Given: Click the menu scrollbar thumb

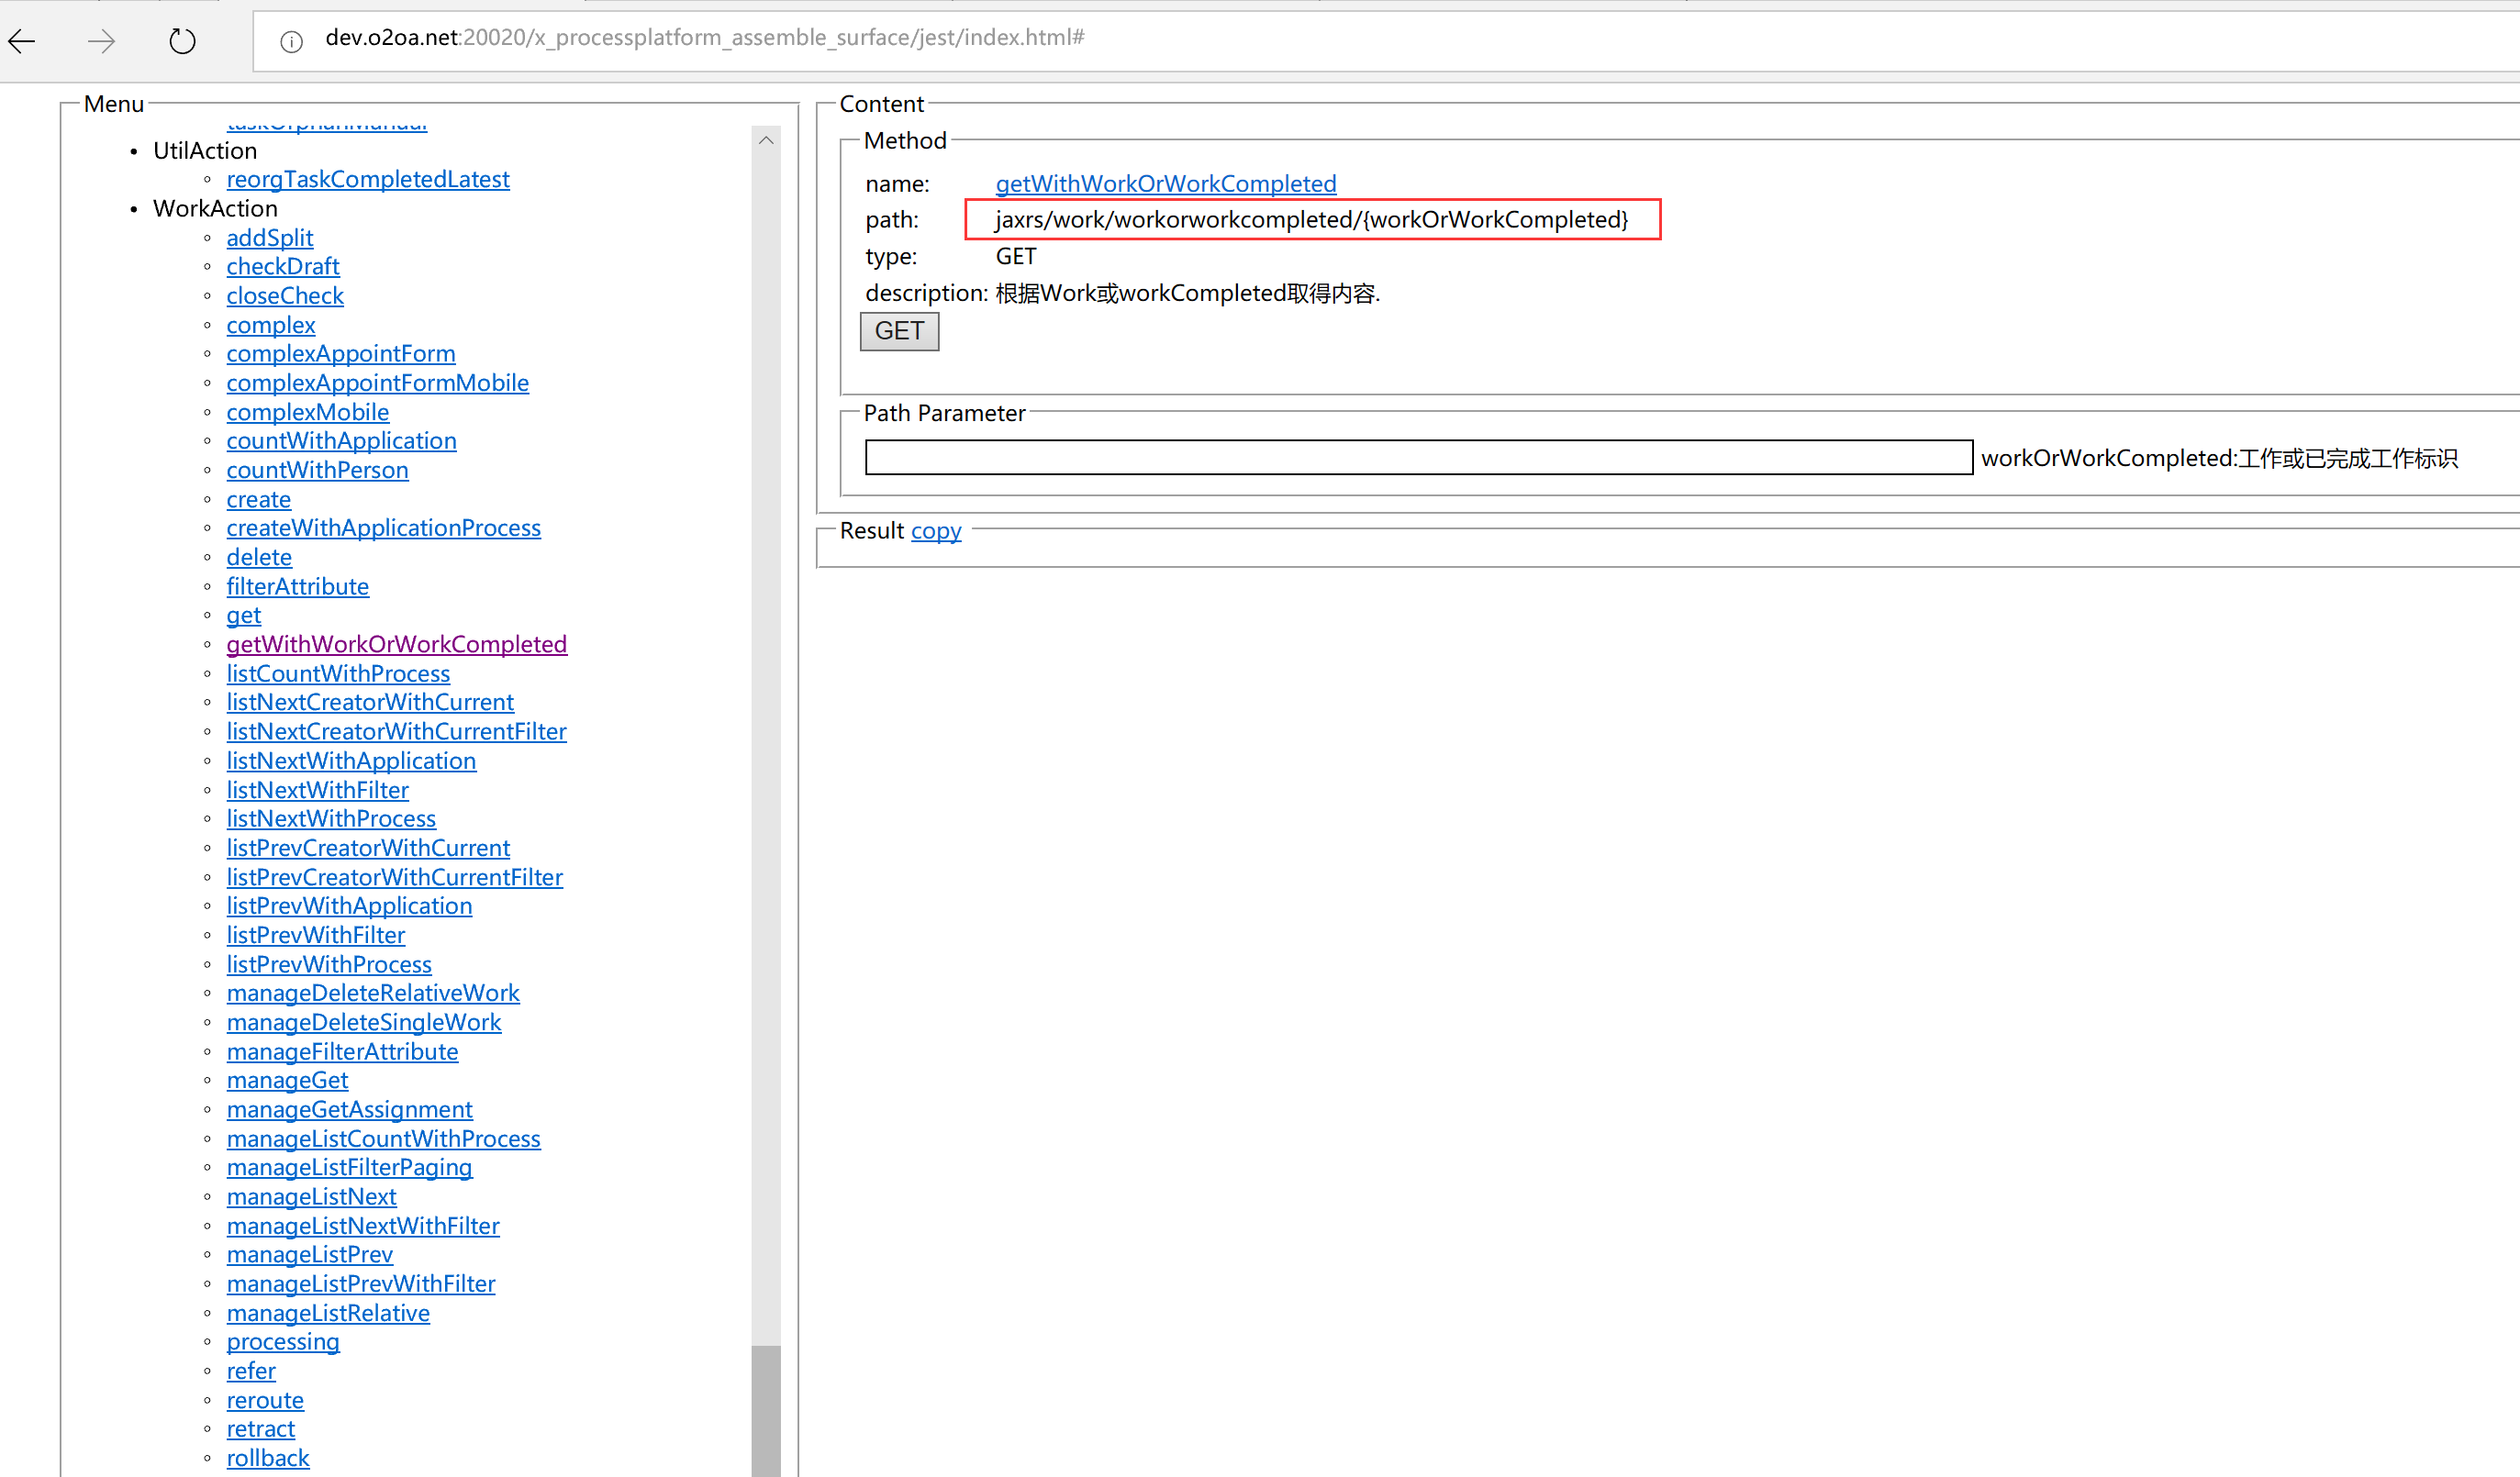Looking at the screenshot, I should point(766,1410).
